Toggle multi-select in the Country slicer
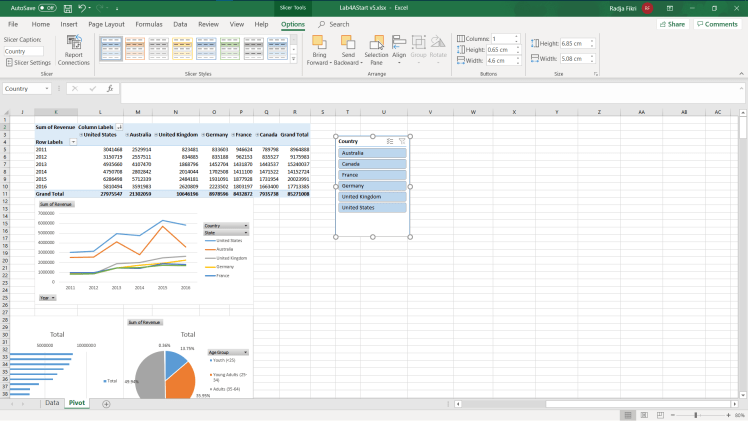748x421 pixels. 390,141
